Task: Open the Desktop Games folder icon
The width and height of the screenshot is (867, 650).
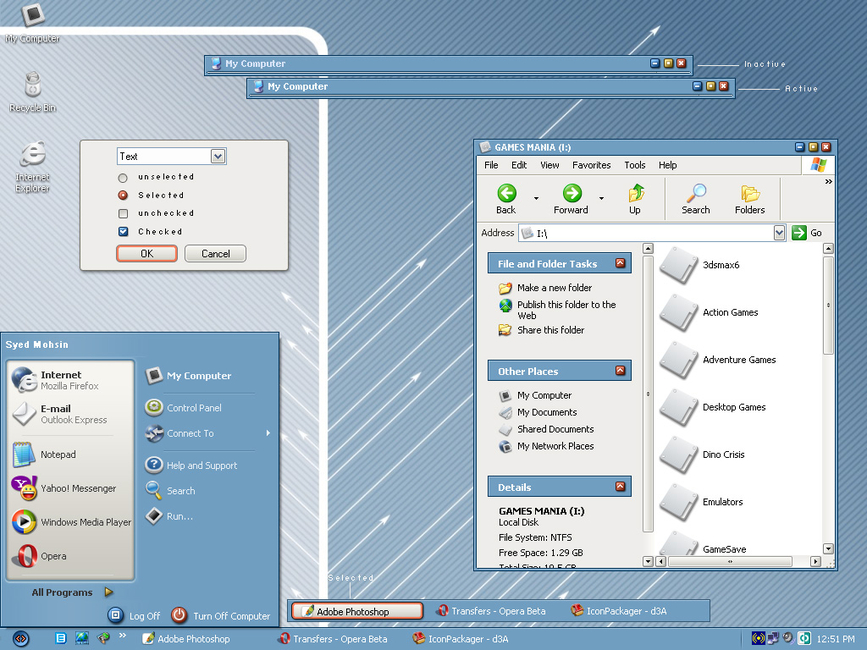Action: click(679, 407)
